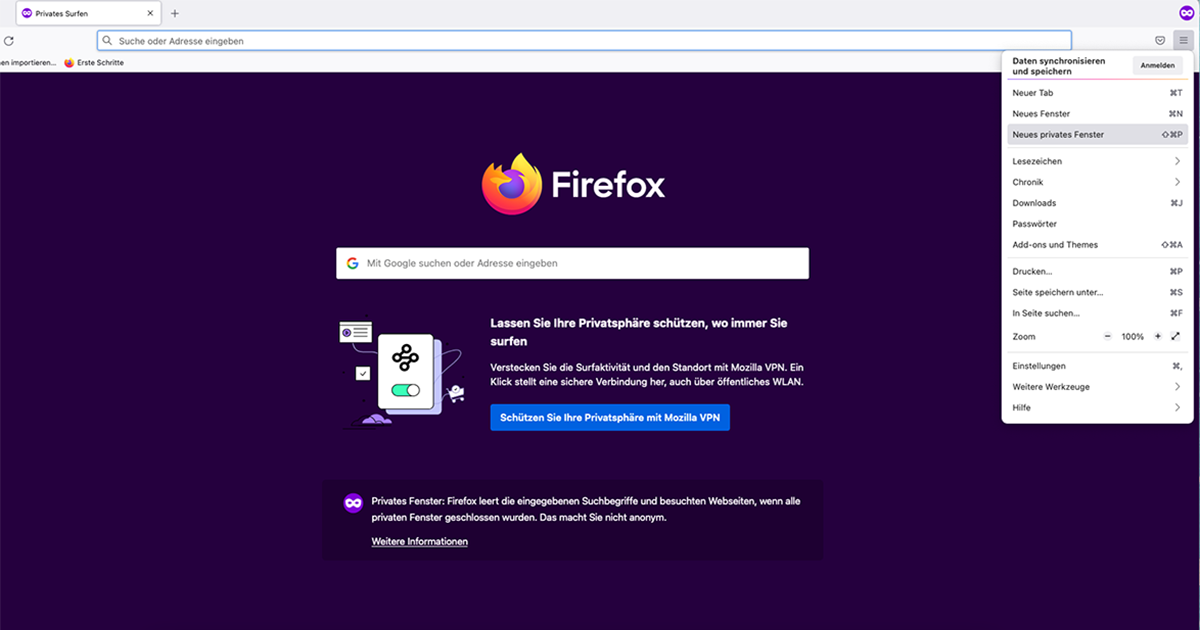Click the Lassen Sie Ihre Privatsphäre schützen heading
Viewport: 1200px width, 630px height.
pos(639,332)
